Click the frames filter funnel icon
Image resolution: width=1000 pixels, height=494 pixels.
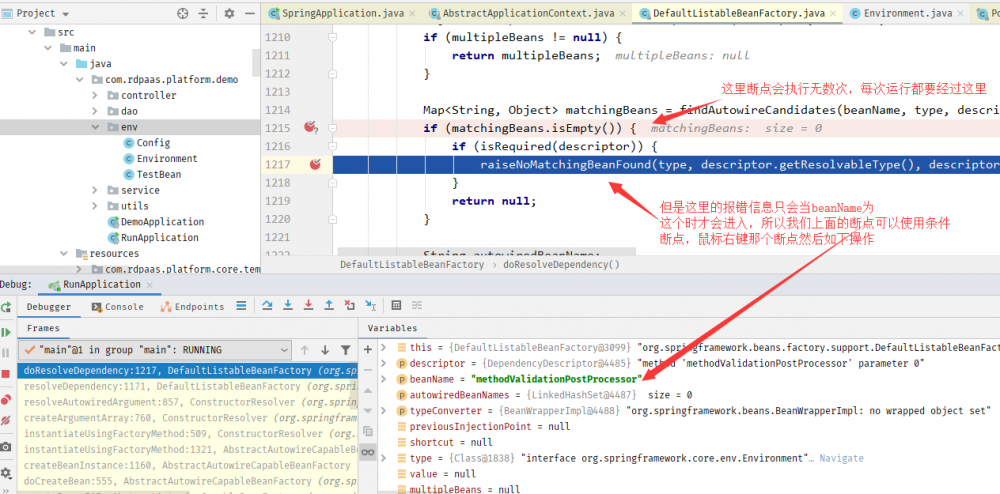[x=345, y=350]
